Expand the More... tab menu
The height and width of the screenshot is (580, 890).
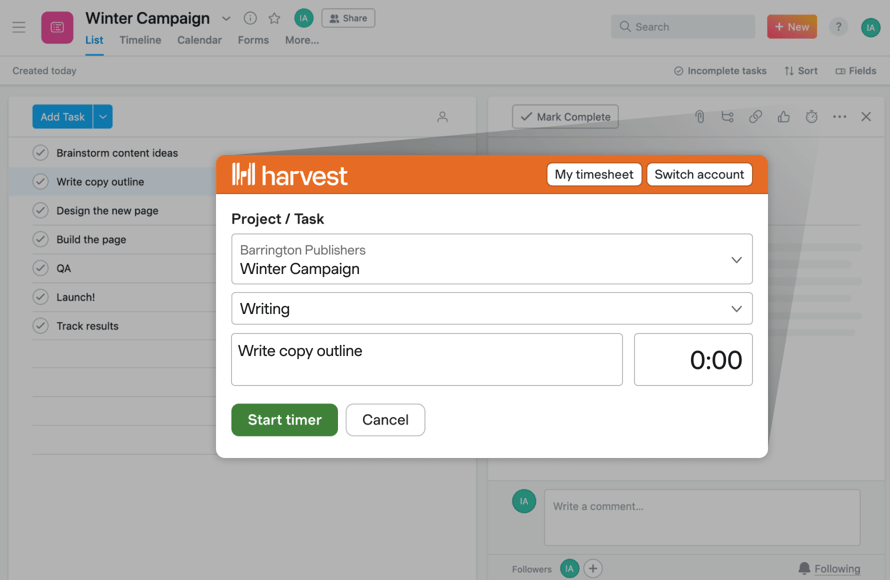pos(302,40)
